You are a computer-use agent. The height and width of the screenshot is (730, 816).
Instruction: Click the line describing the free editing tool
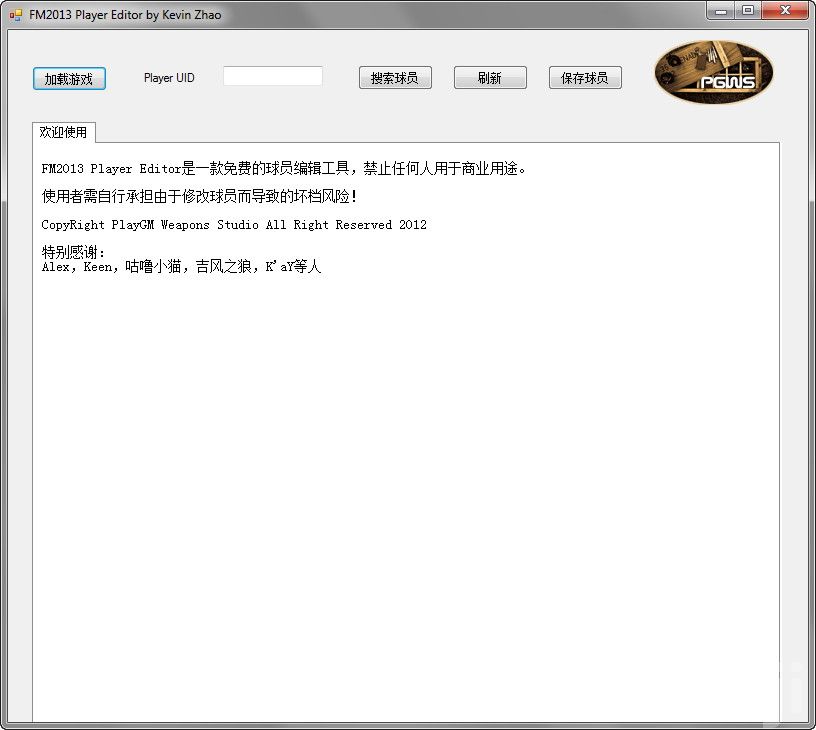pos(283,169)
